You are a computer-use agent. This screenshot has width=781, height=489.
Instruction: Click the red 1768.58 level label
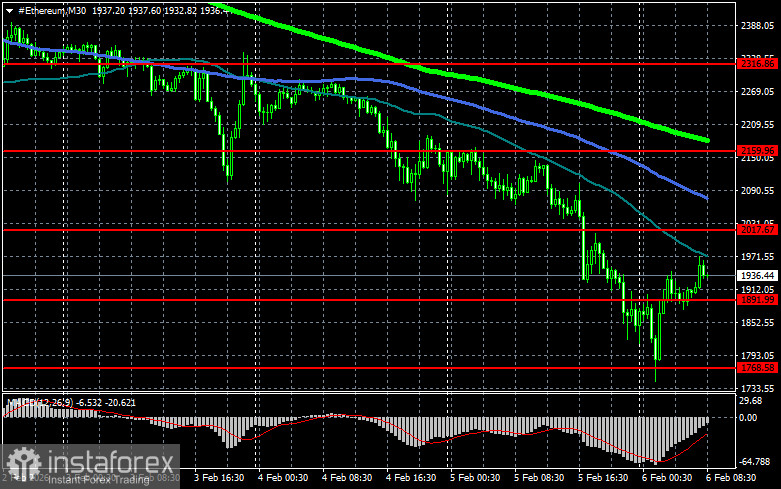(757, 367)
